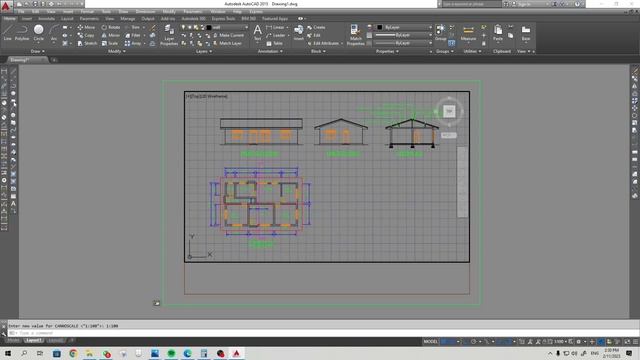This screenshot has width=640, height=360.
Task: Click Create block button
Action: click(x=316, y=27)
